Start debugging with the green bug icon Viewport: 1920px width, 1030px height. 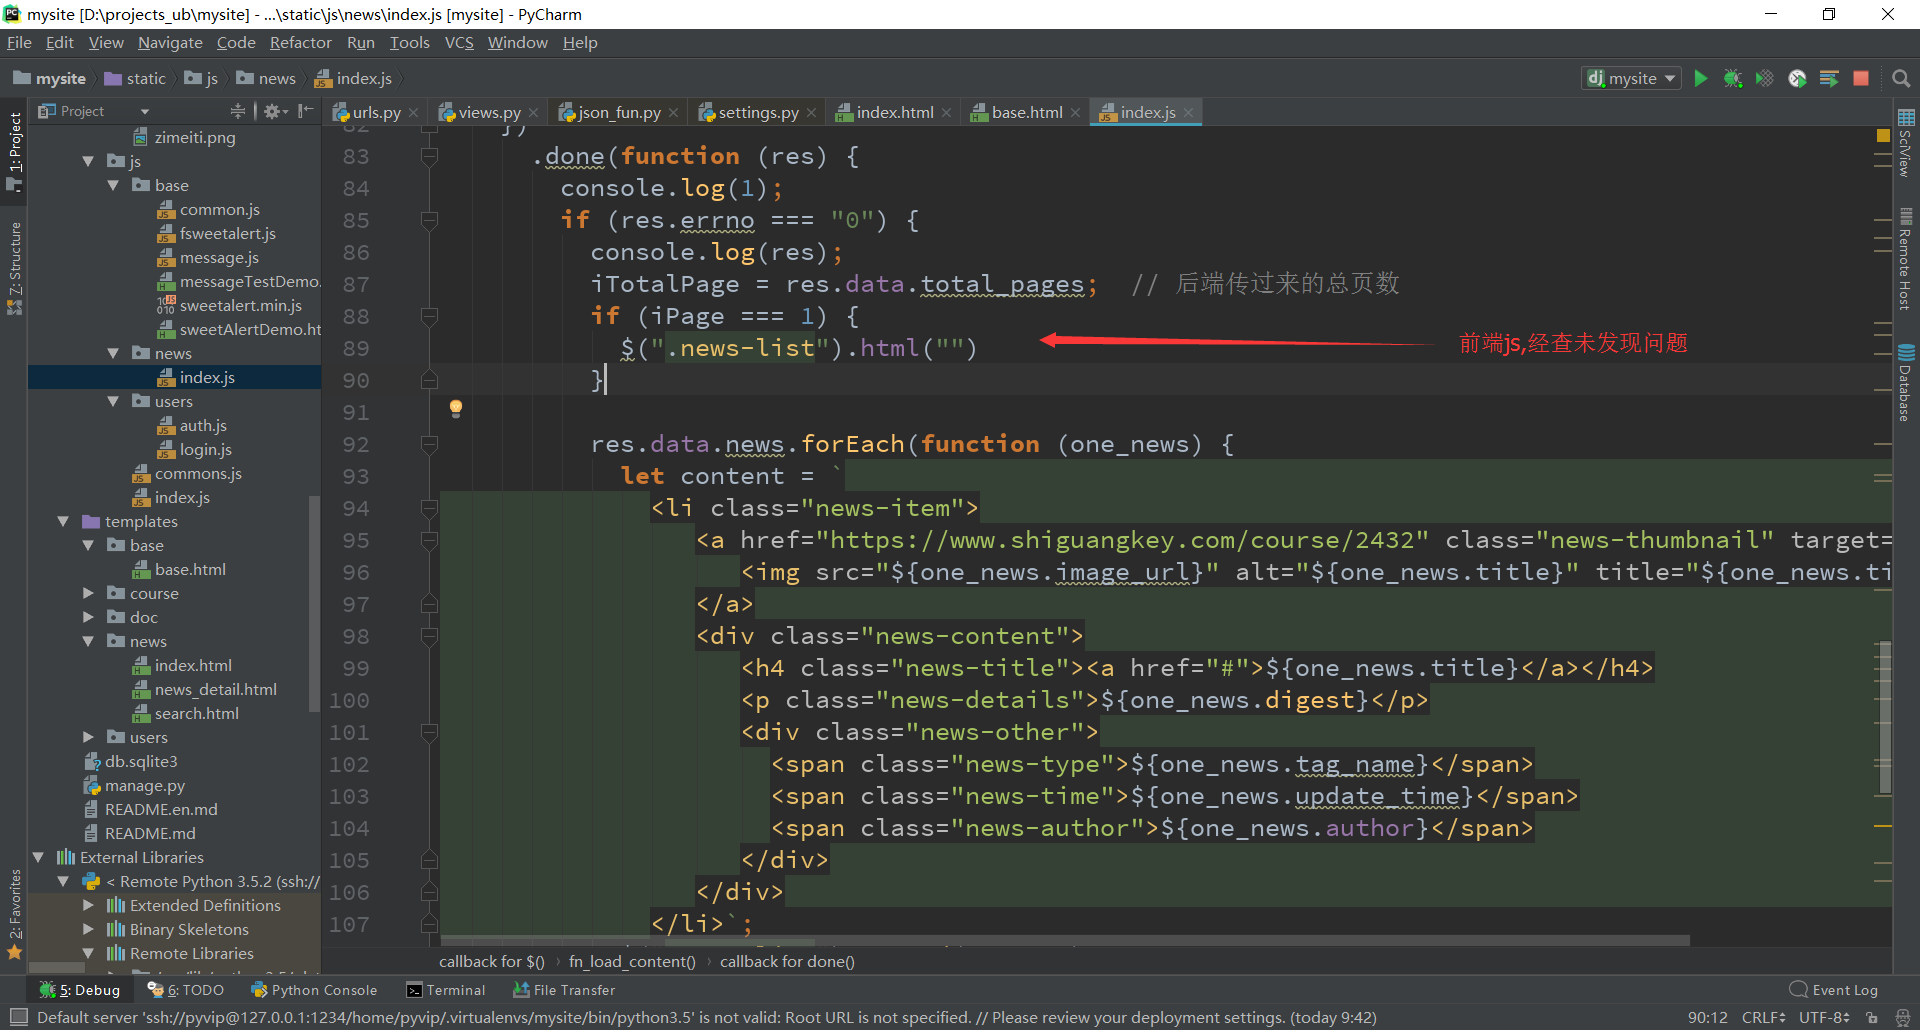click(1733, 78)
